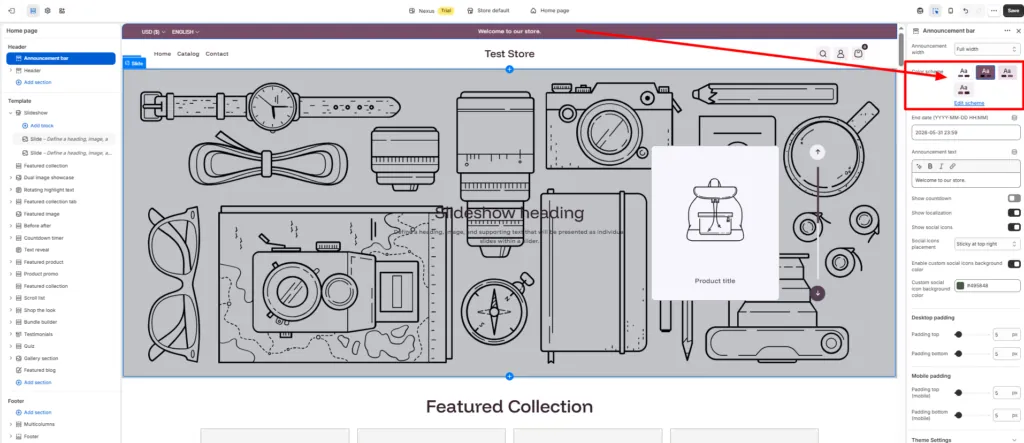Click slideshow next slide down arrow
The height and width of the screenshot is (443, 1024).
tap(817, 293)
